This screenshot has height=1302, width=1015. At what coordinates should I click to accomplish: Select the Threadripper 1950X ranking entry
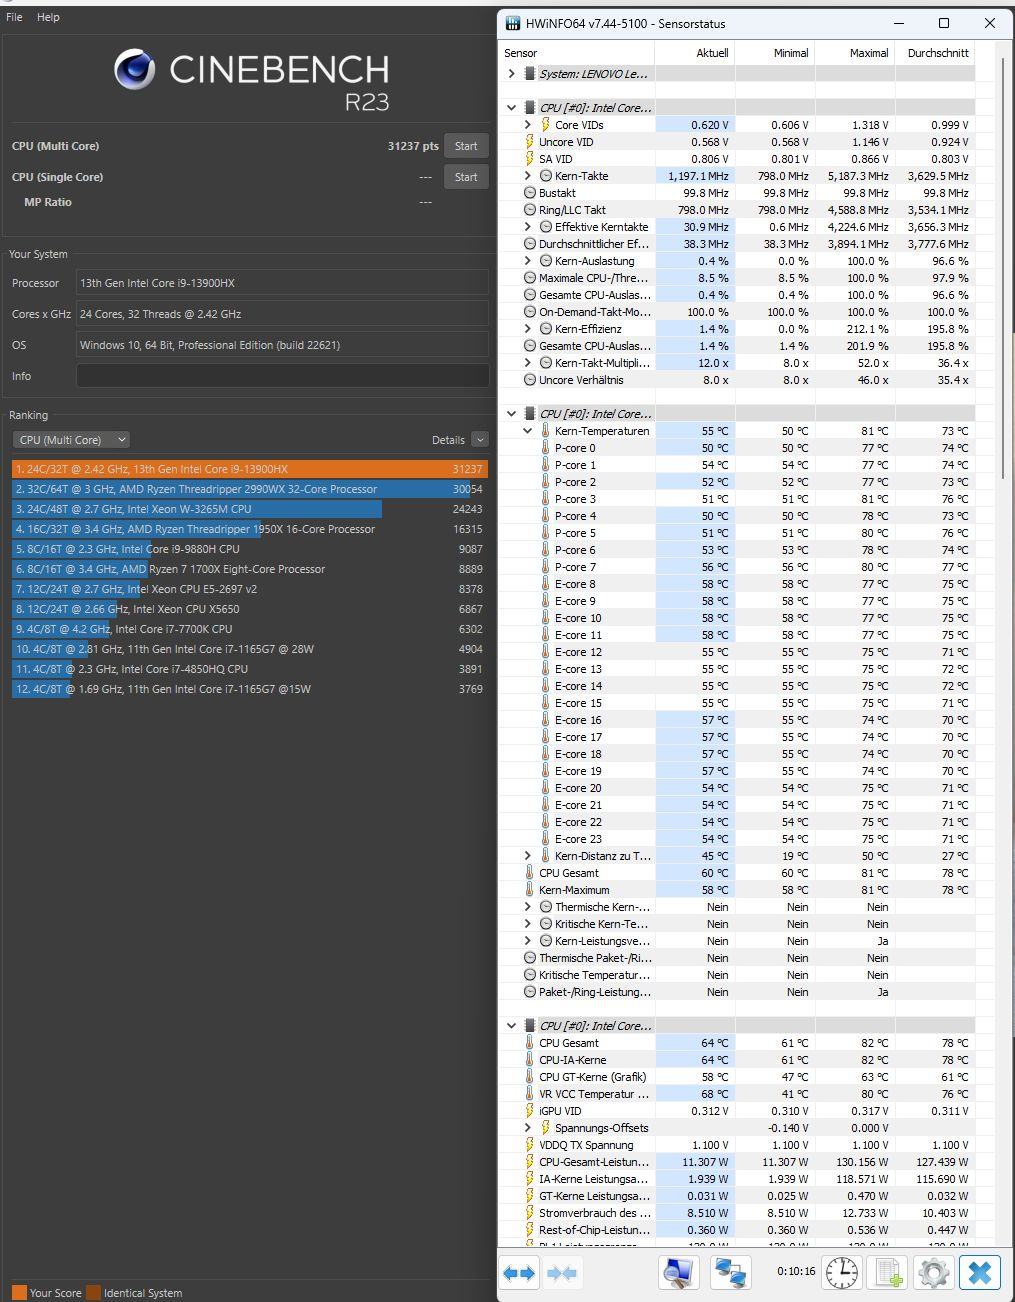tap(250, 529)
